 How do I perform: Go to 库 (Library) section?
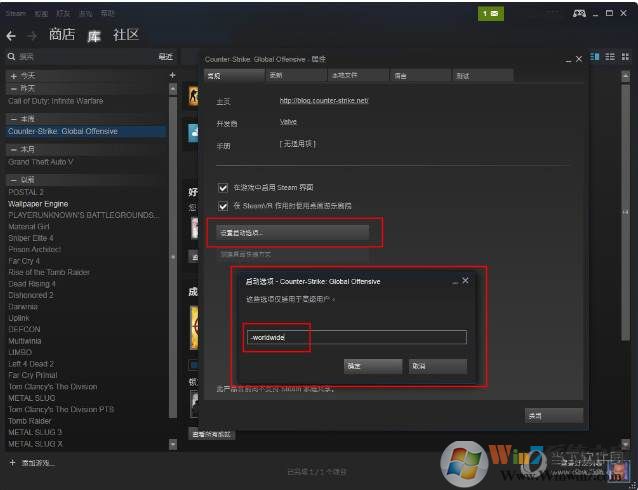click(x=94, y=36)
